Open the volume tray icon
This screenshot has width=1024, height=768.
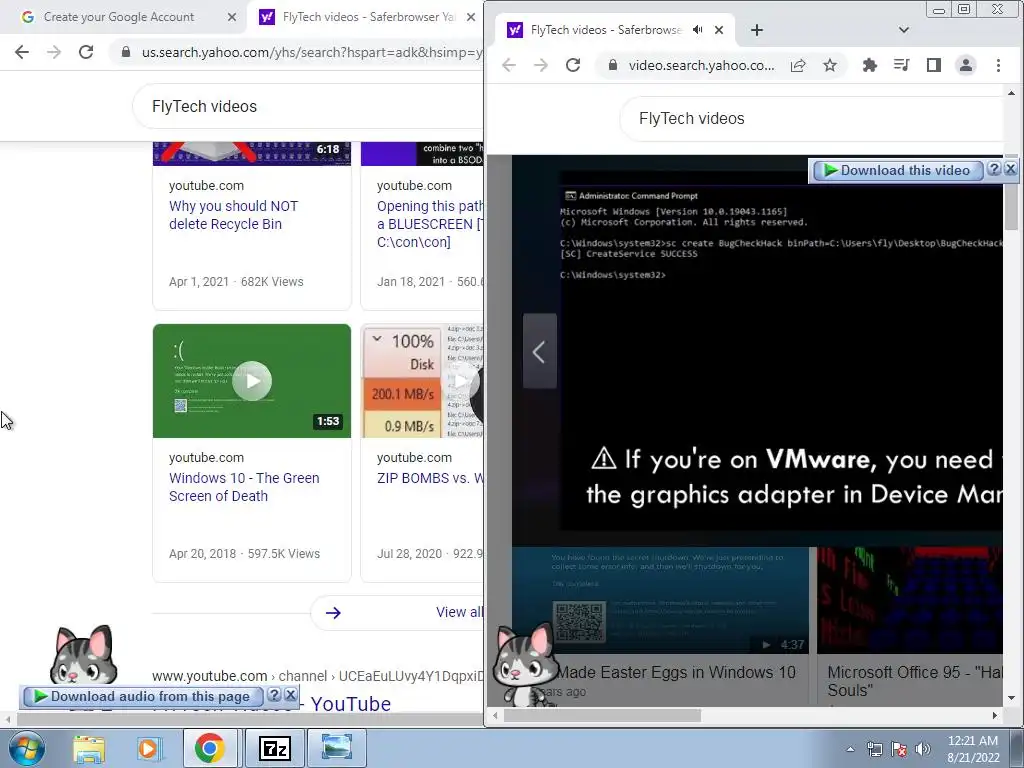pos(922,749)
